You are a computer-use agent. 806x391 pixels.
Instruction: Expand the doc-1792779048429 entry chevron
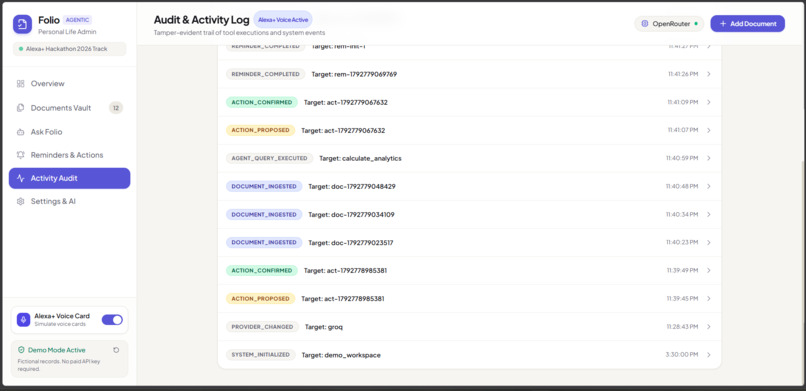point(709,187)
